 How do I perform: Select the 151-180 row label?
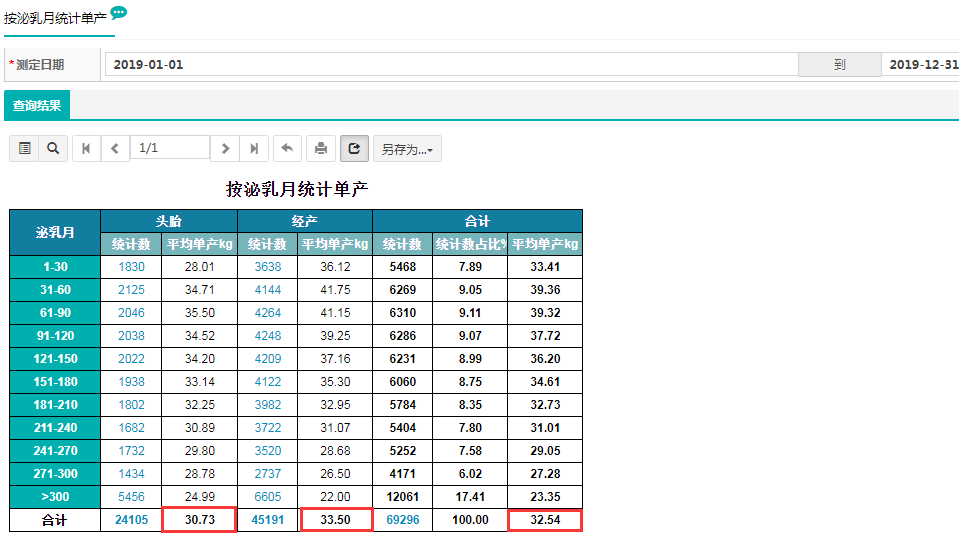pyautogui.click(x=55, y=382)
